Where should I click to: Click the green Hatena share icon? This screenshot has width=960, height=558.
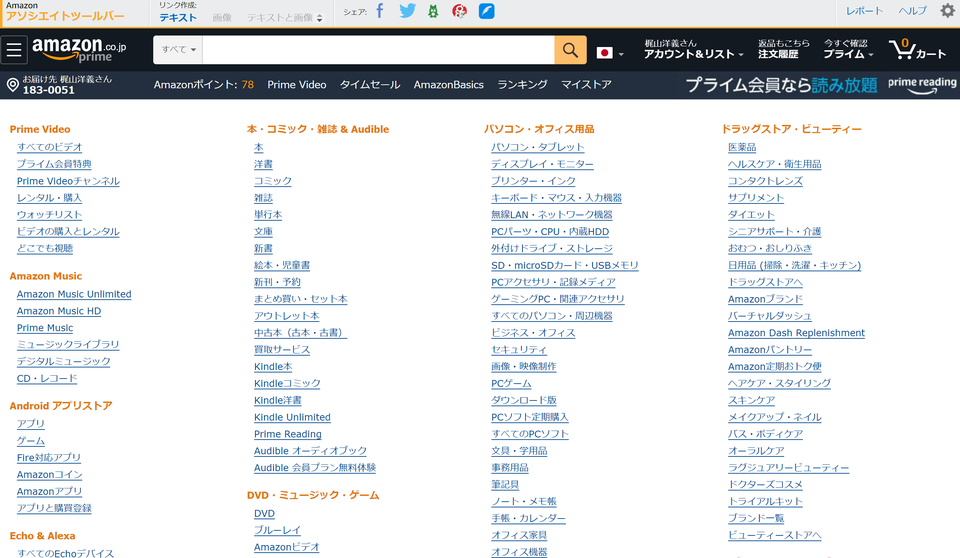tap(433, 11)
